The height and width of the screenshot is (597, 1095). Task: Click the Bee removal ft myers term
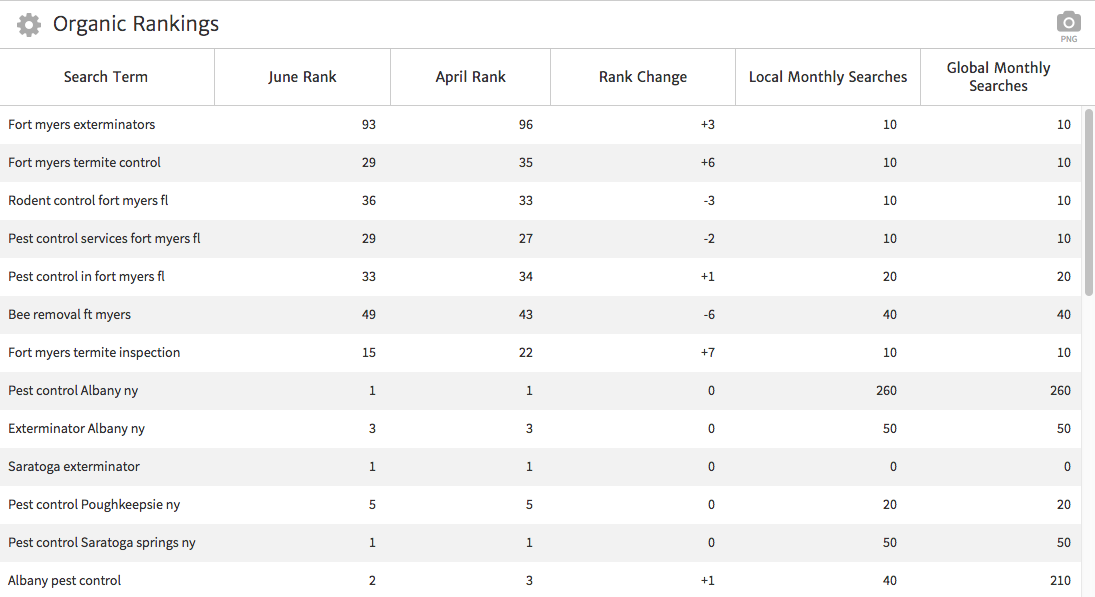(69, 315)
